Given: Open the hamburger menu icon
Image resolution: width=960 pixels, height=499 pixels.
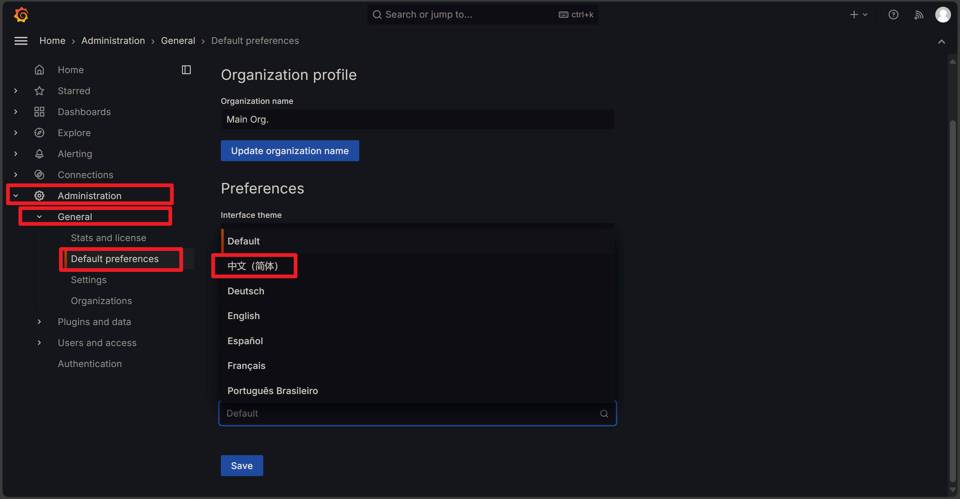Looking at the screenshot, I should tap(20, 41).
